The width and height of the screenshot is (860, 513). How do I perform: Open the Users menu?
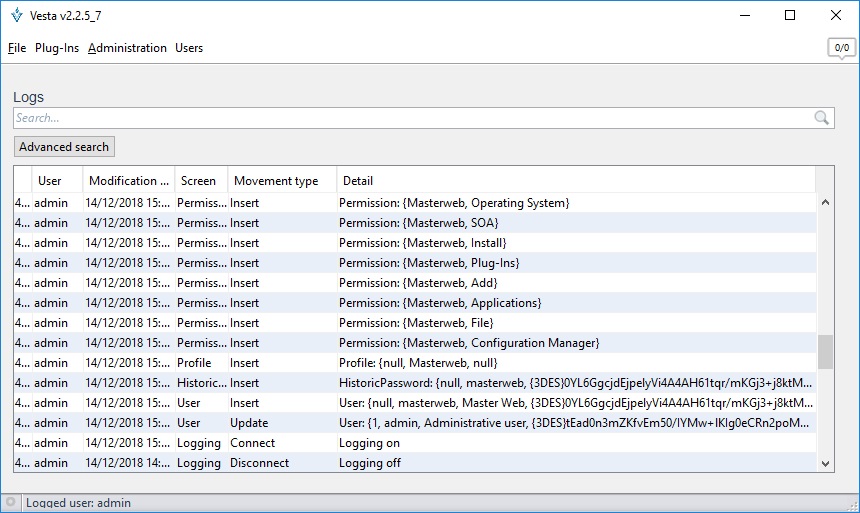(189, 48)
